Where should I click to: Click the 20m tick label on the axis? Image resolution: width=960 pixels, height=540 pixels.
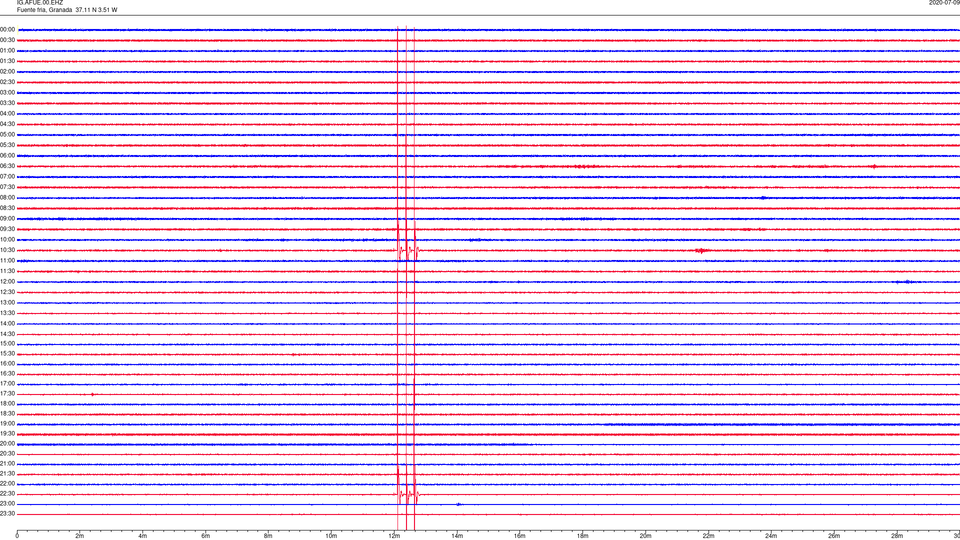tap(645, 536)
